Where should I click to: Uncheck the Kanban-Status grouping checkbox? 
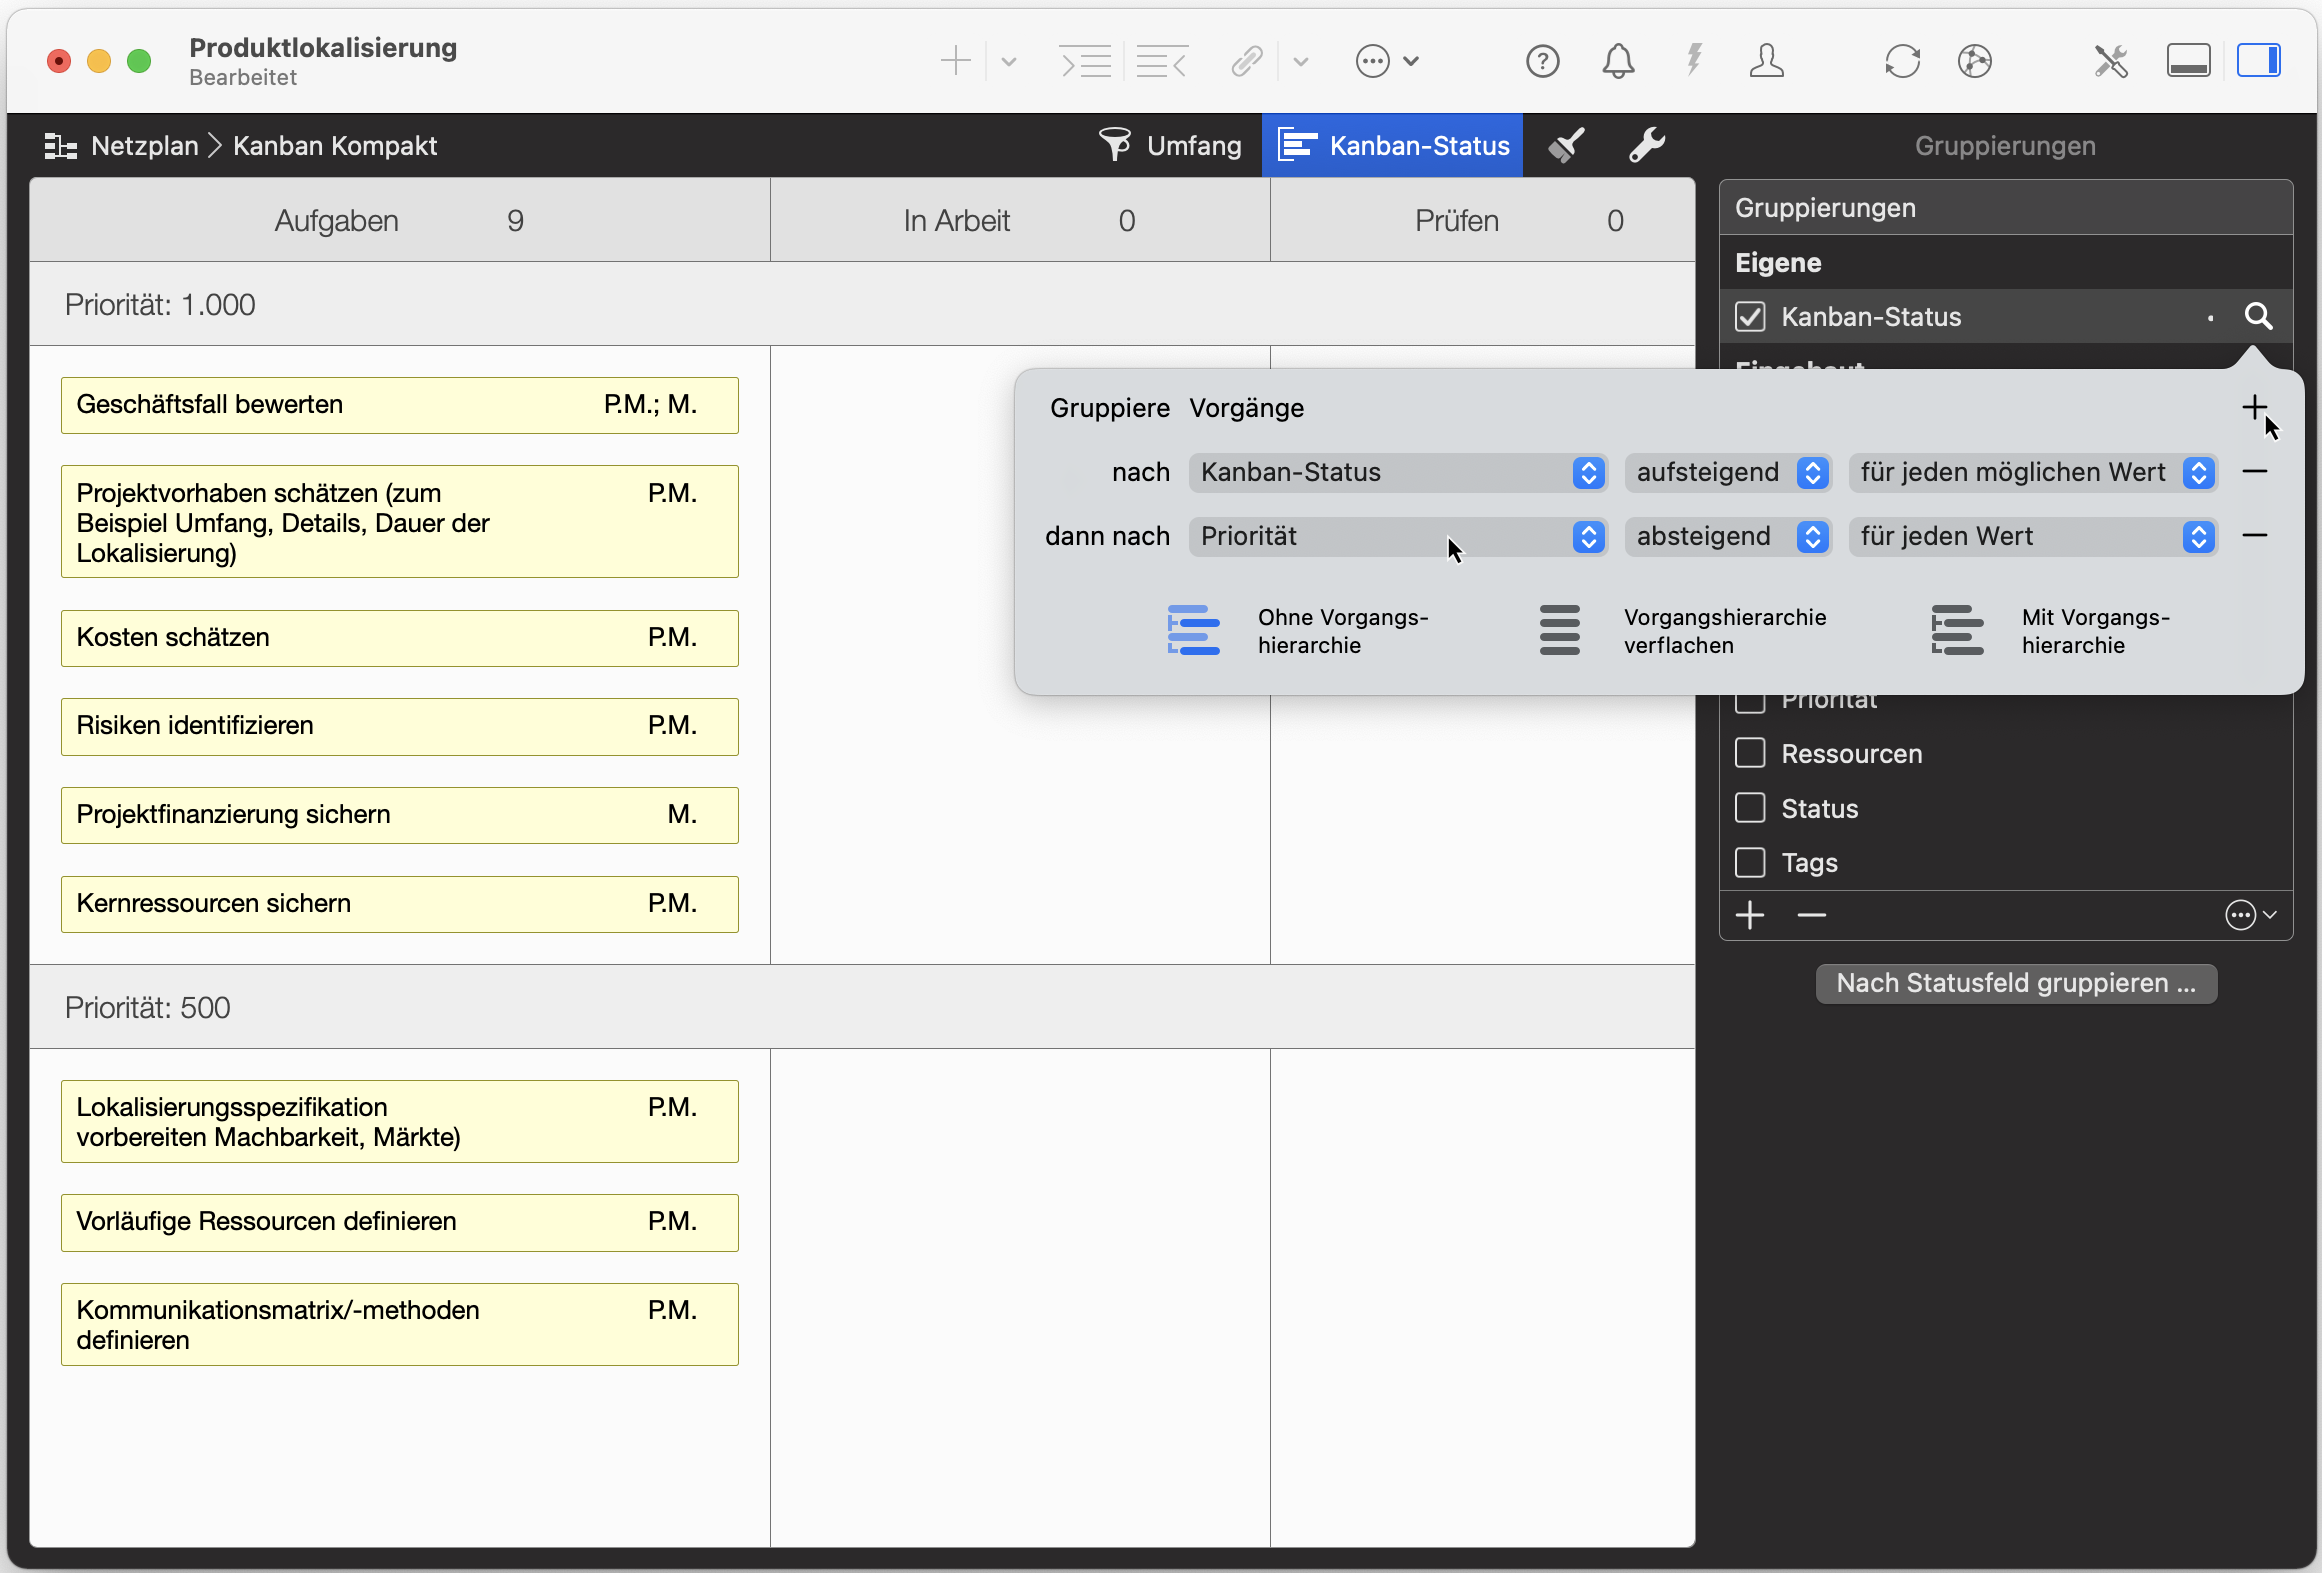[1750, 317]
